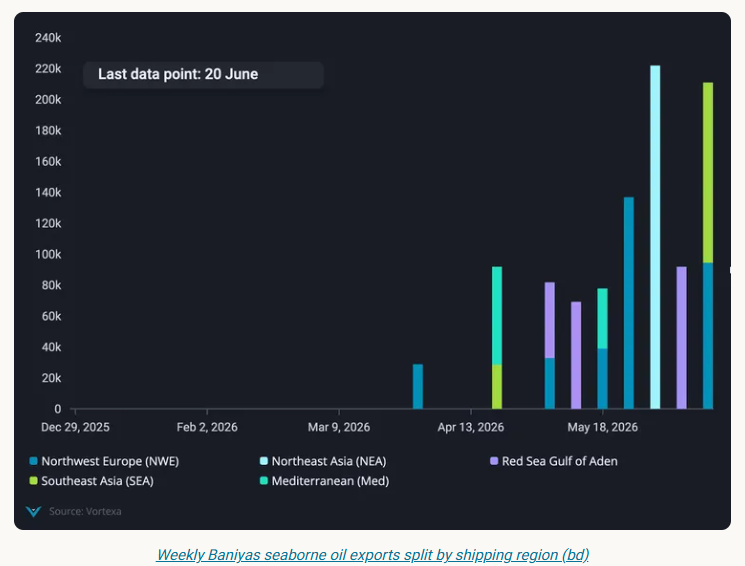Select the tallest light-blue Northeast Asia bar

coord(655,237)
